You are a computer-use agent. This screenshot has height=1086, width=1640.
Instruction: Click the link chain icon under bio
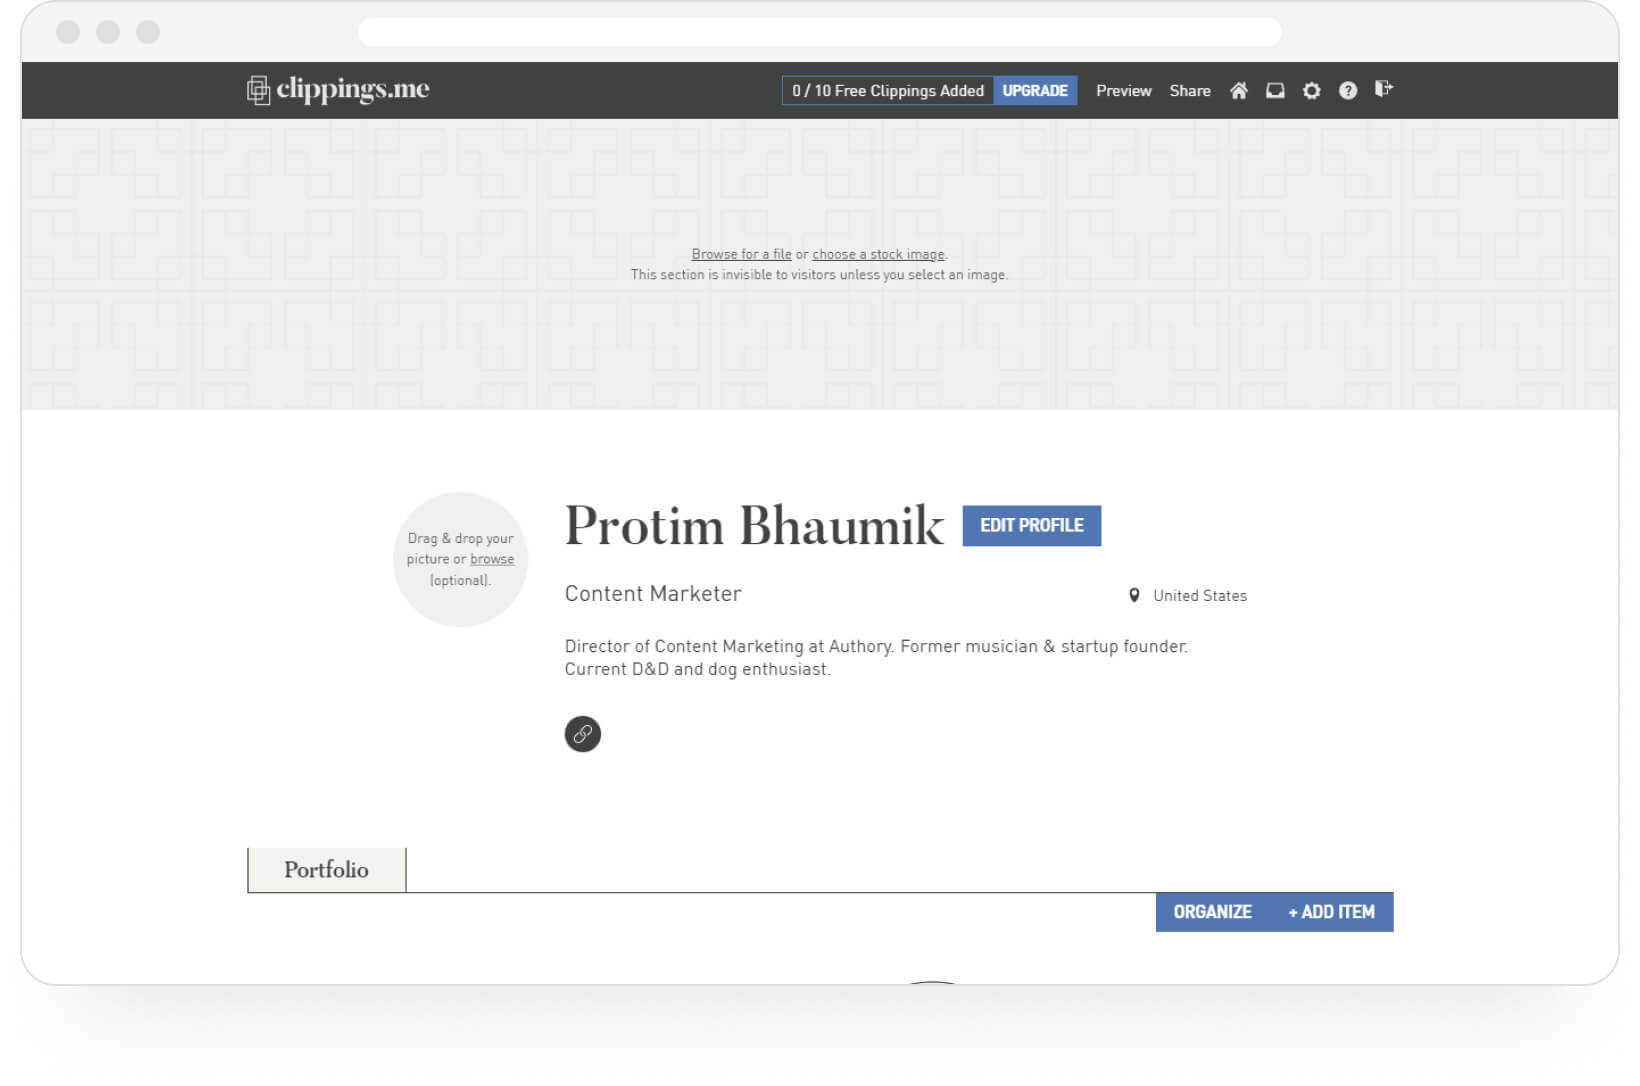[x=583, y=734]
